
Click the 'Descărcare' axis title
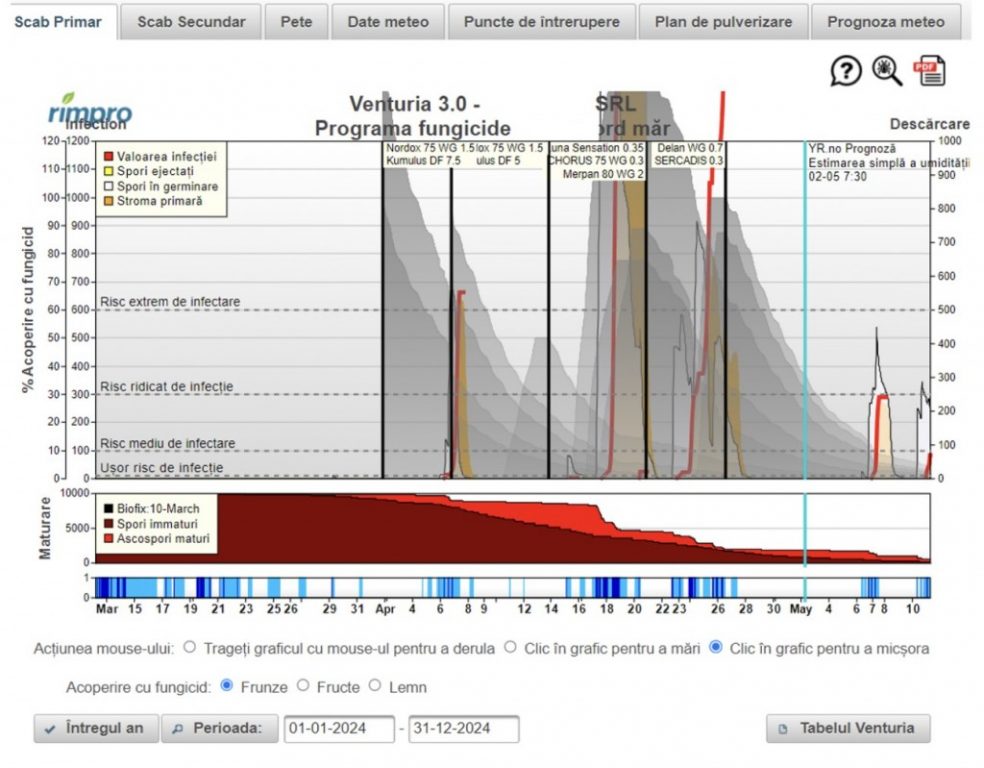point(929,124)
